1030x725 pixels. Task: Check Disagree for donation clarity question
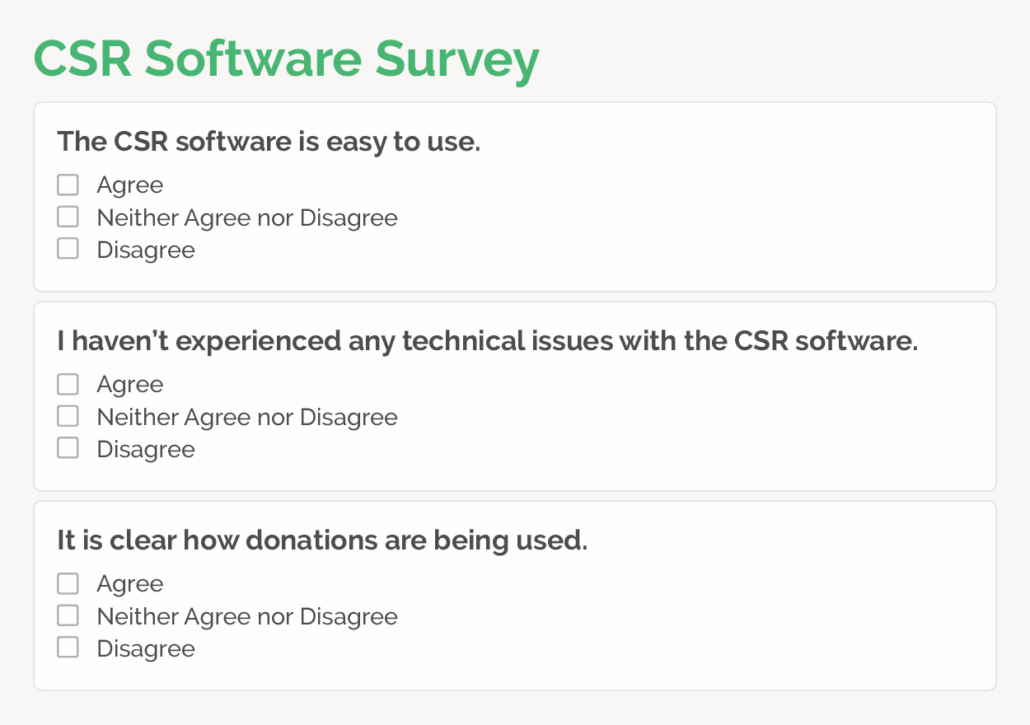coord(67,646)
